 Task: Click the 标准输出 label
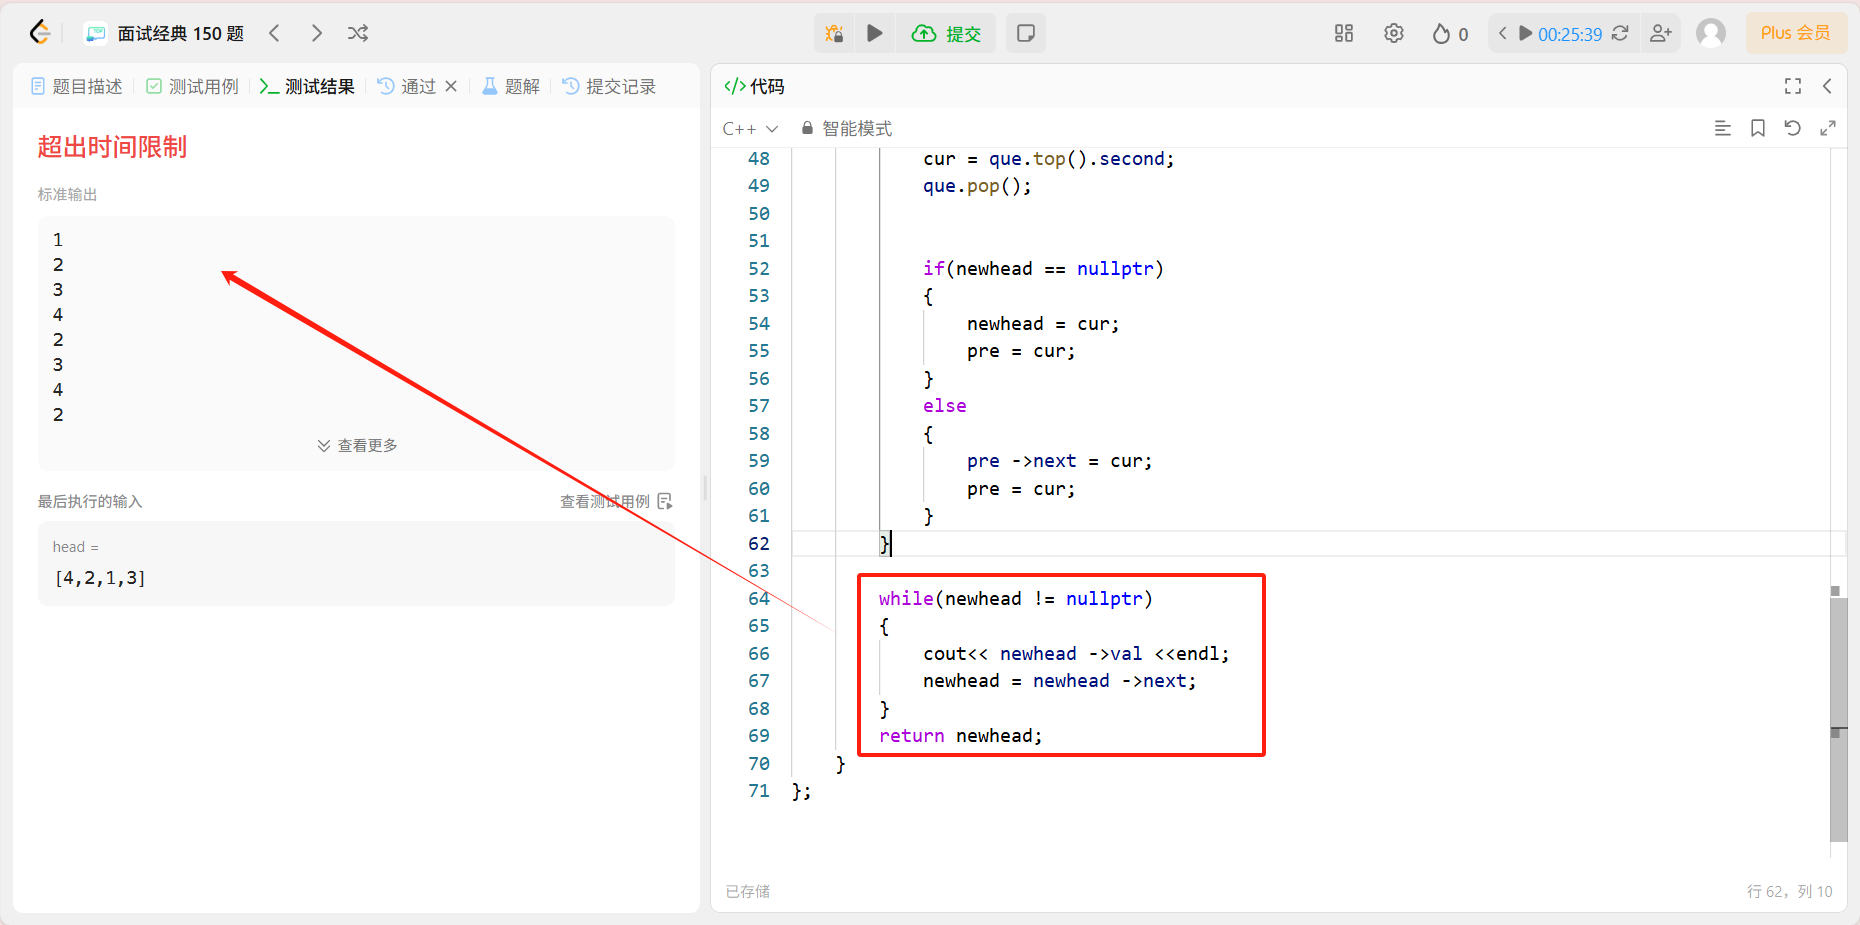(x=67, y=194)
